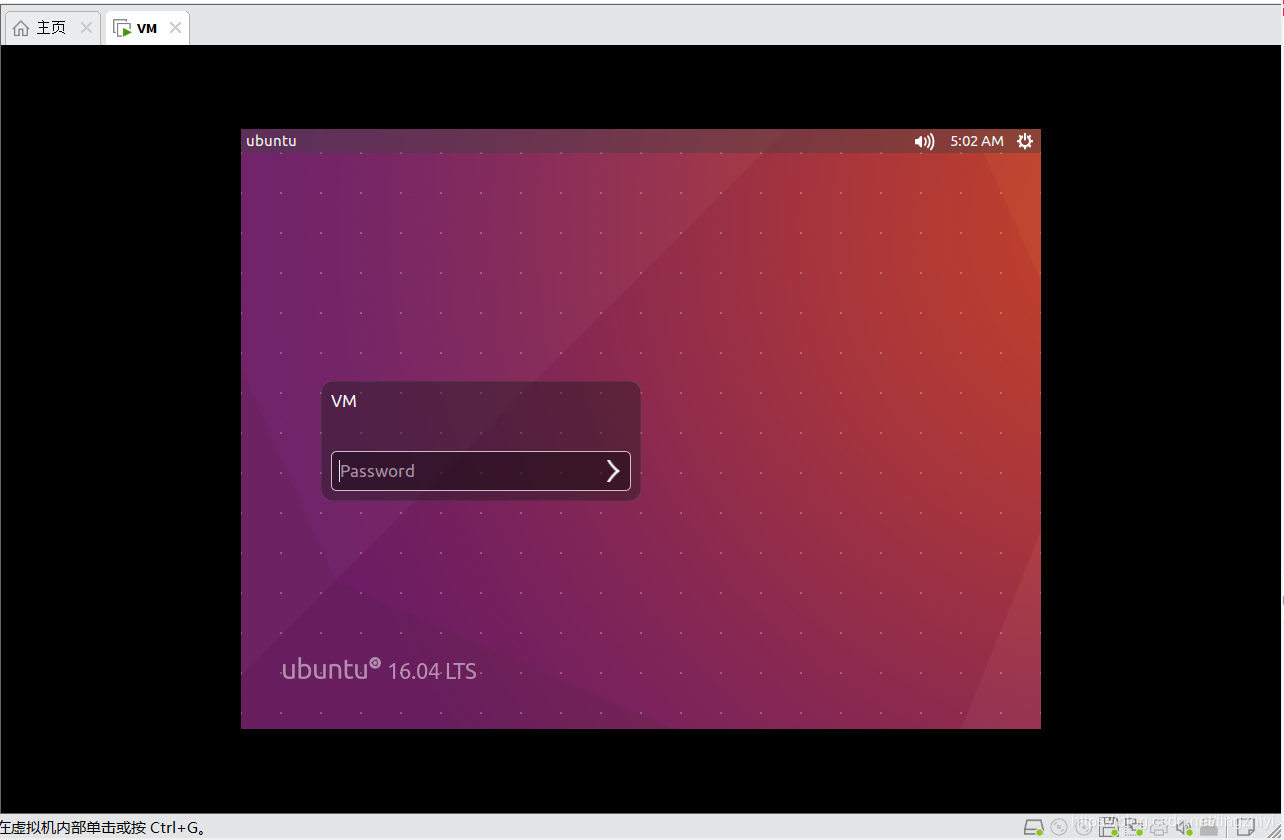Viewport: 1284px width, 840px height.
Task: Select the VM user name on login box
Action: coord(344,401)
